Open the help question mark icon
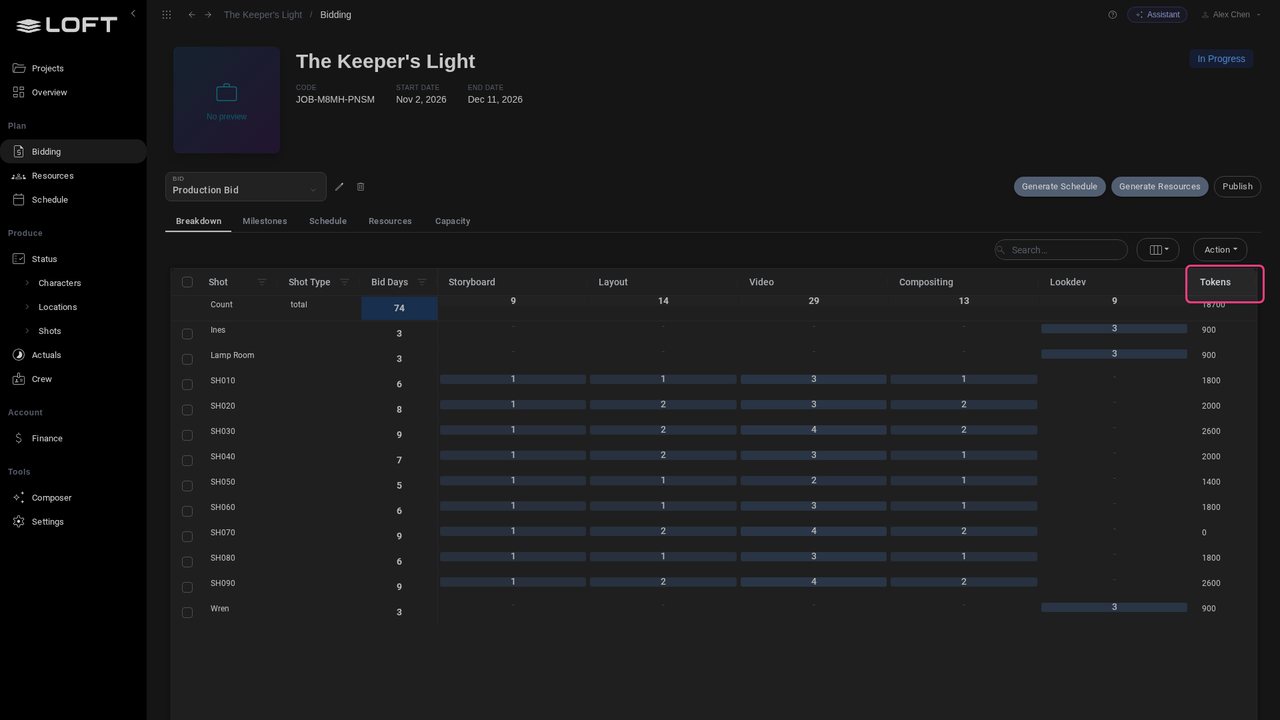 (1112, 15)
